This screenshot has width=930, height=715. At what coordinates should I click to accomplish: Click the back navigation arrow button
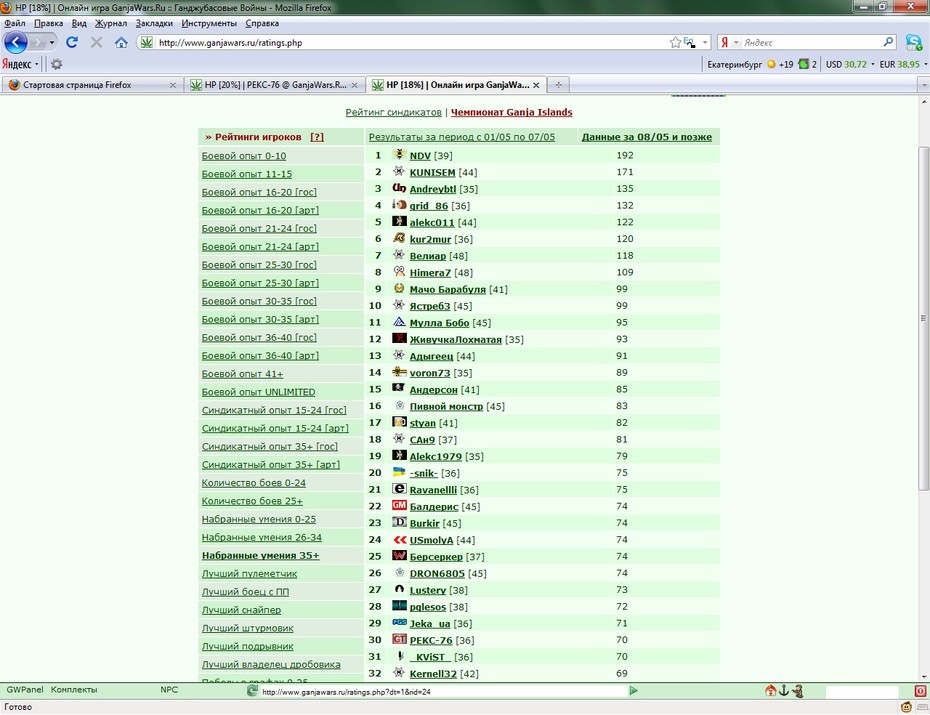[x=15, y=42]
